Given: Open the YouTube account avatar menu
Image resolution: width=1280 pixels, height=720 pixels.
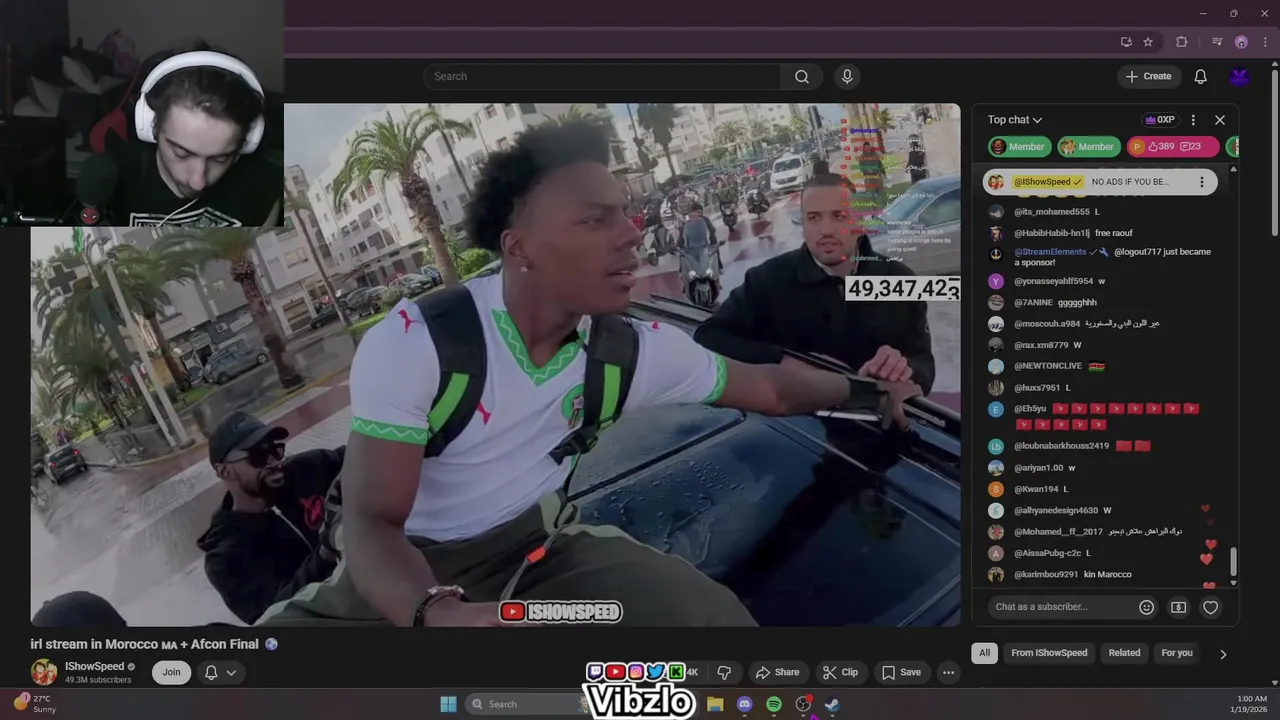Looking at the screenshot, I should [x=1240, y=77].
